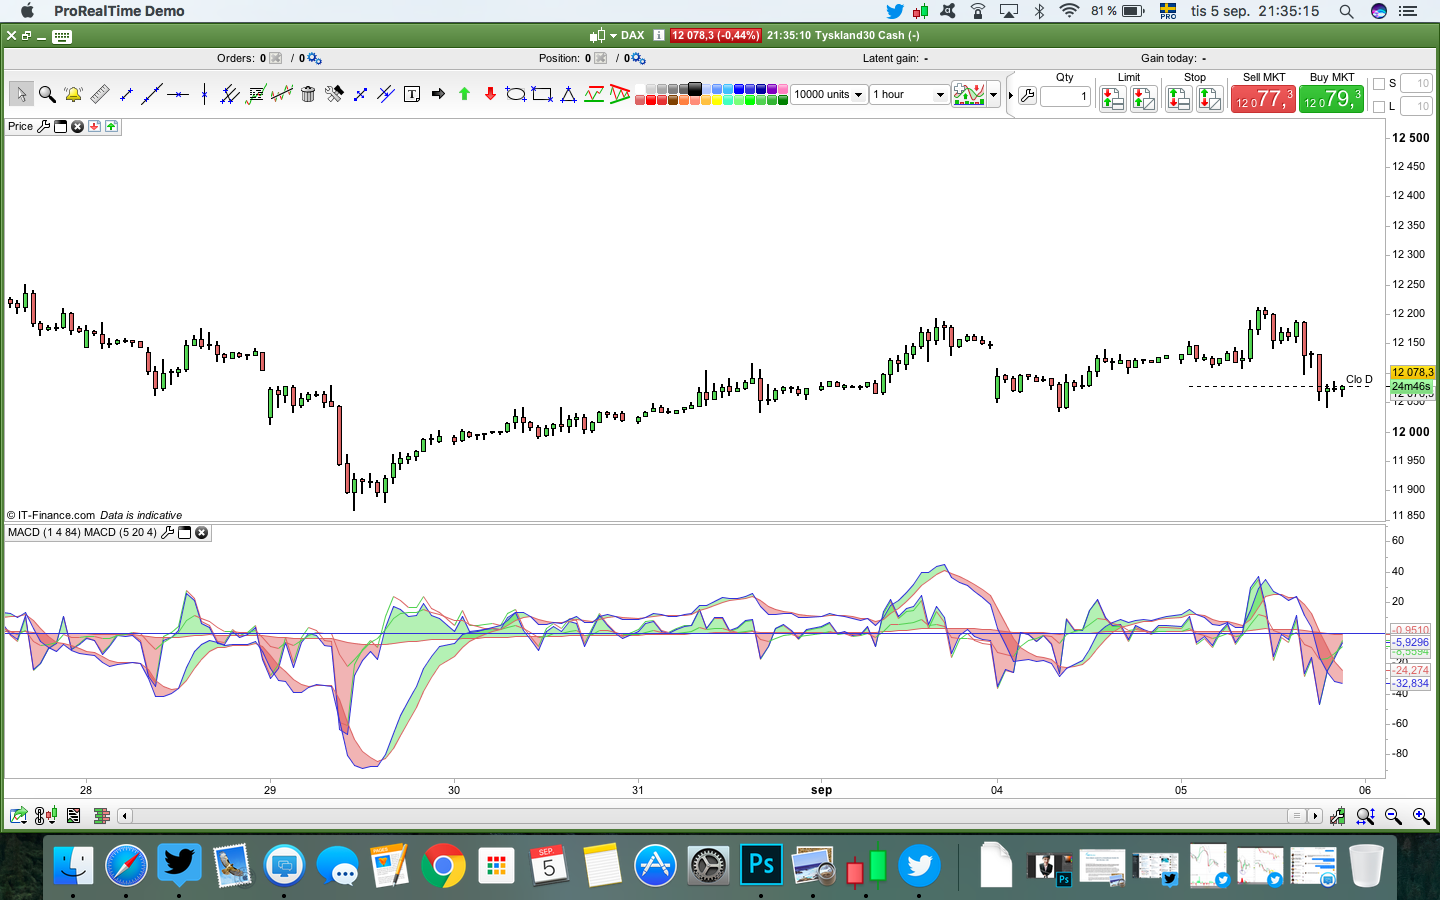Pick the pink color swatch
The image size is (1440, 900).
click(x=783, y=89)
